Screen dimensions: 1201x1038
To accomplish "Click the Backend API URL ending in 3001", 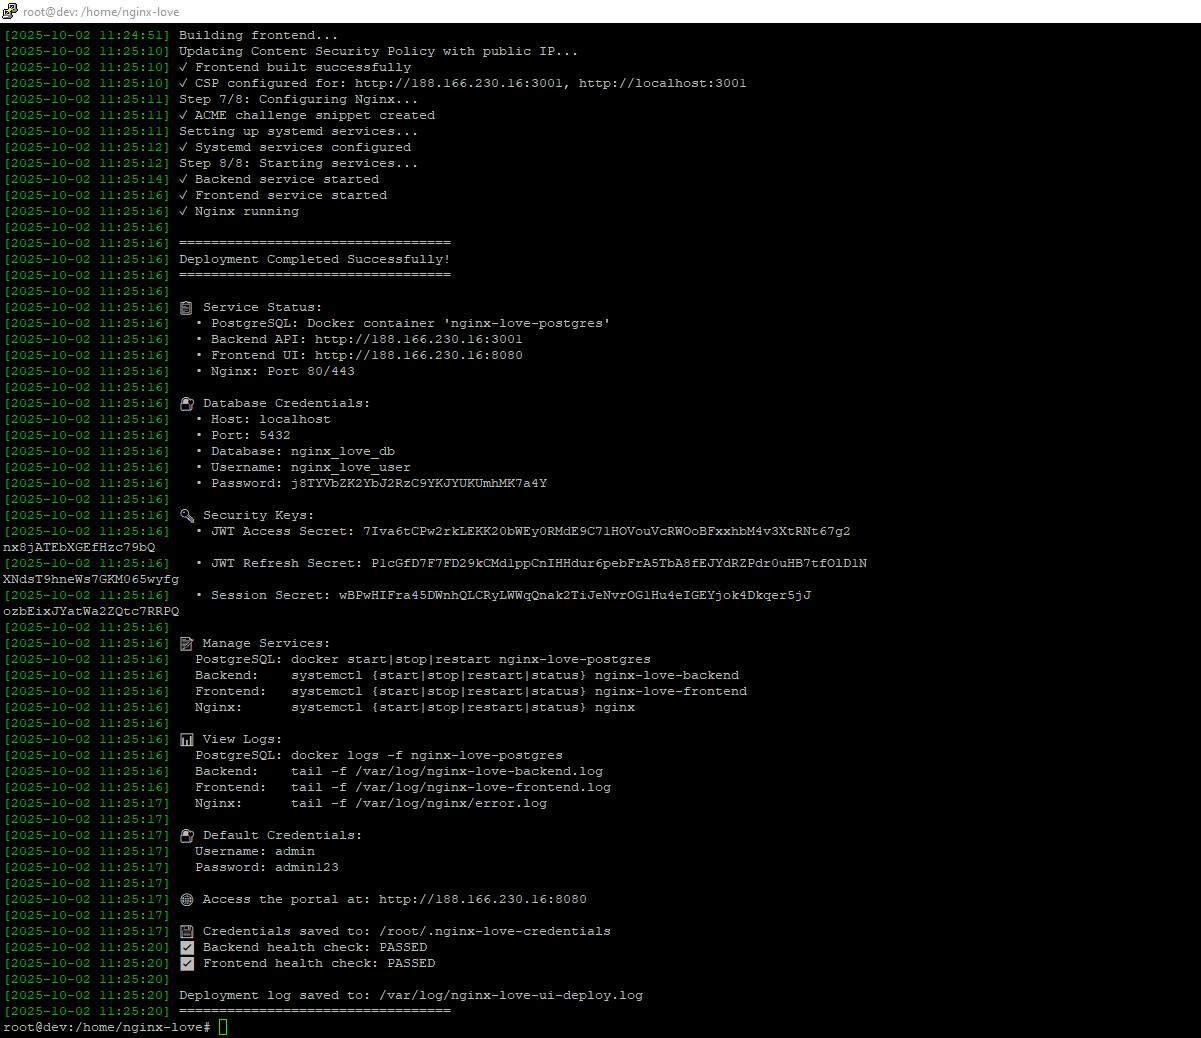I will [418, 340].
